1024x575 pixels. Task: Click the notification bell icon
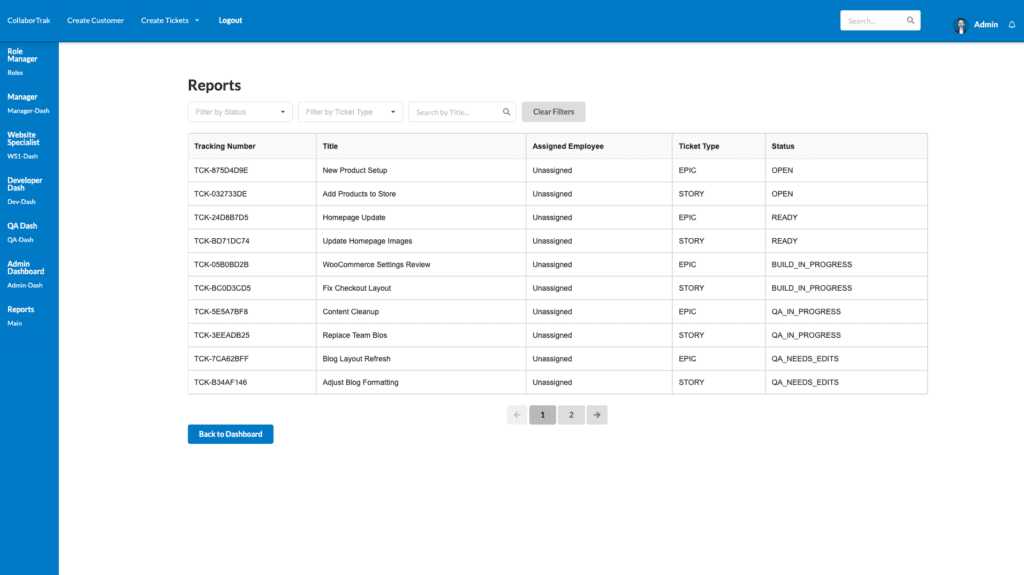[x=1011, y=25]
